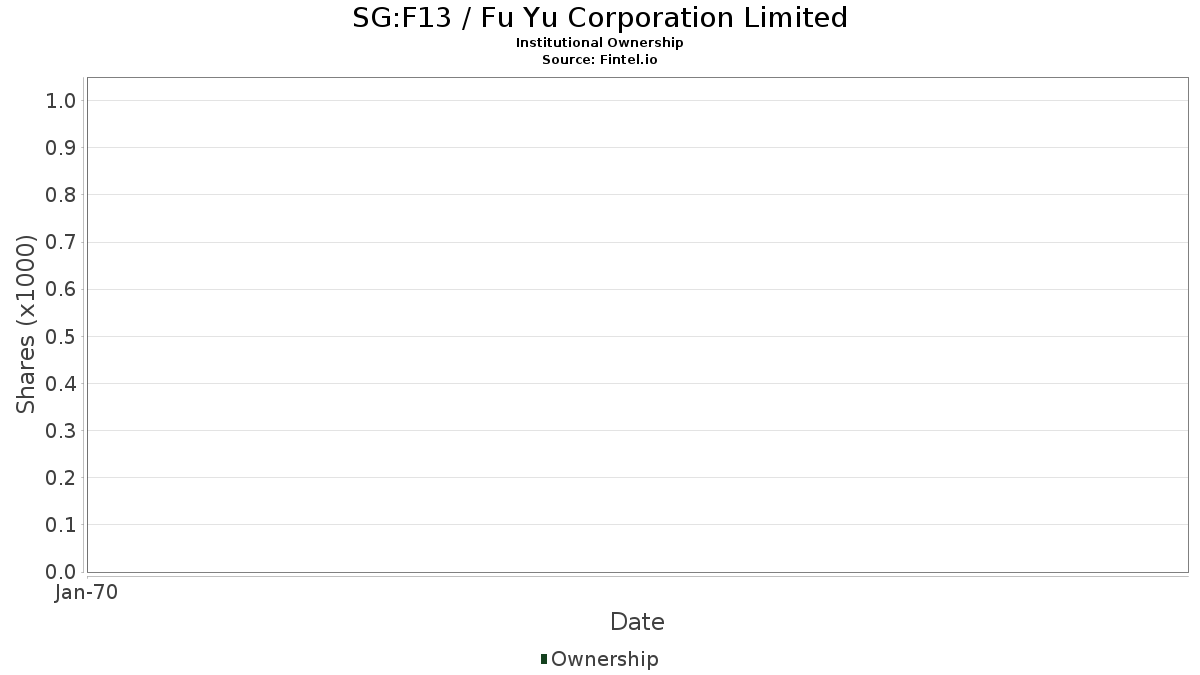
Task: Click the green Ownership legend color swatch
Action: [x=544, y=659]
